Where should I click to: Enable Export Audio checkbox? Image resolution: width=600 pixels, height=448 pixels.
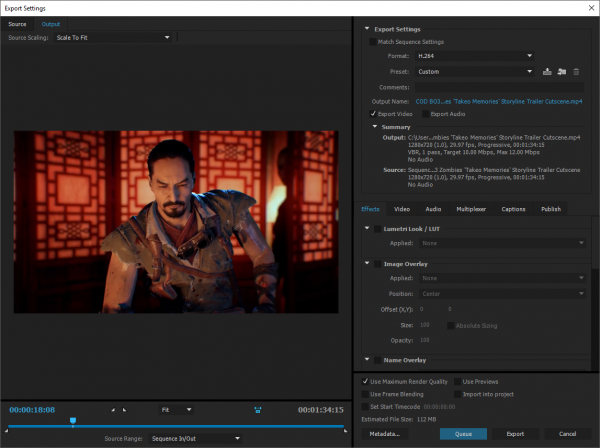(425, 114)
